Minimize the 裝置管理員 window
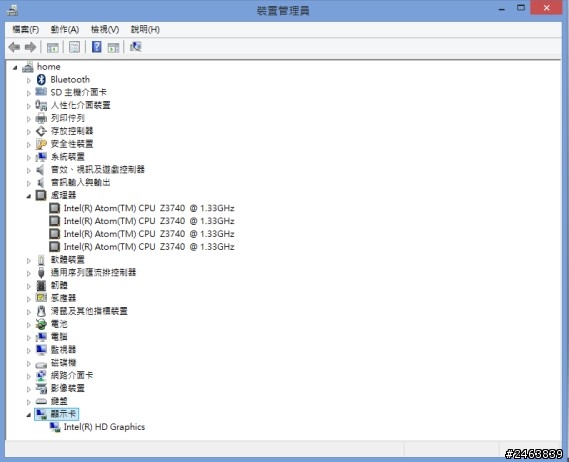 click(x=502, y=9)
